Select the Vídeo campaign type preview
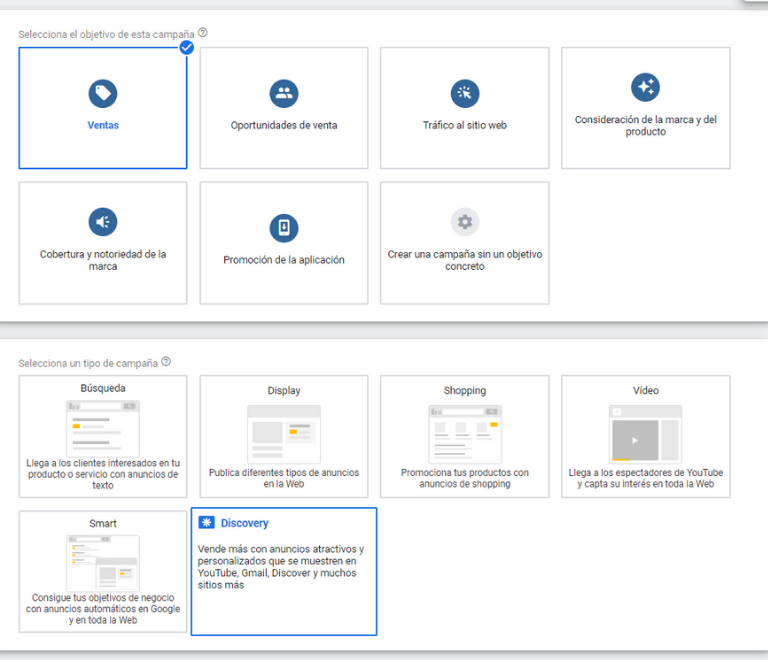Image resolution: width=768 pixels, height=660 pixels. coord(646,433)
